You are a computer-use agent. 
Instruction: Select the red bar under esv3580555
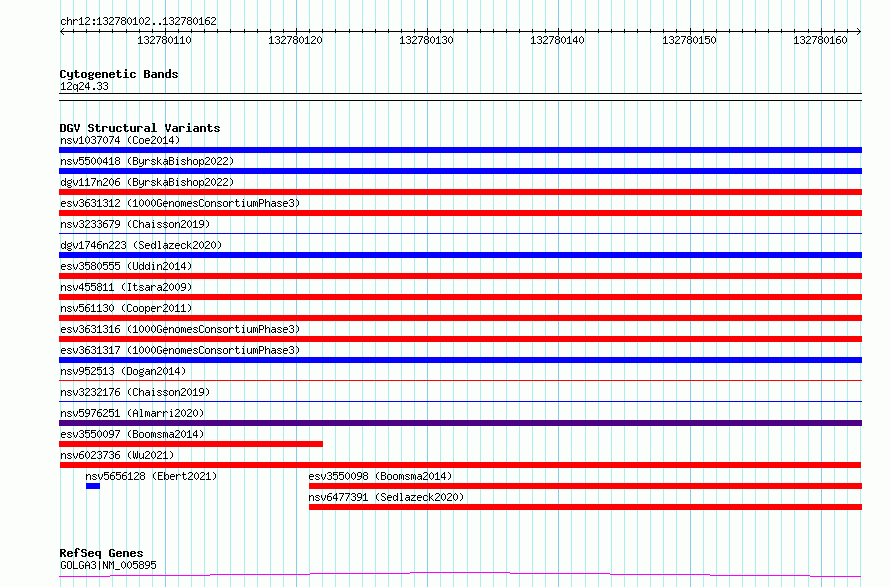coord(460,276)
